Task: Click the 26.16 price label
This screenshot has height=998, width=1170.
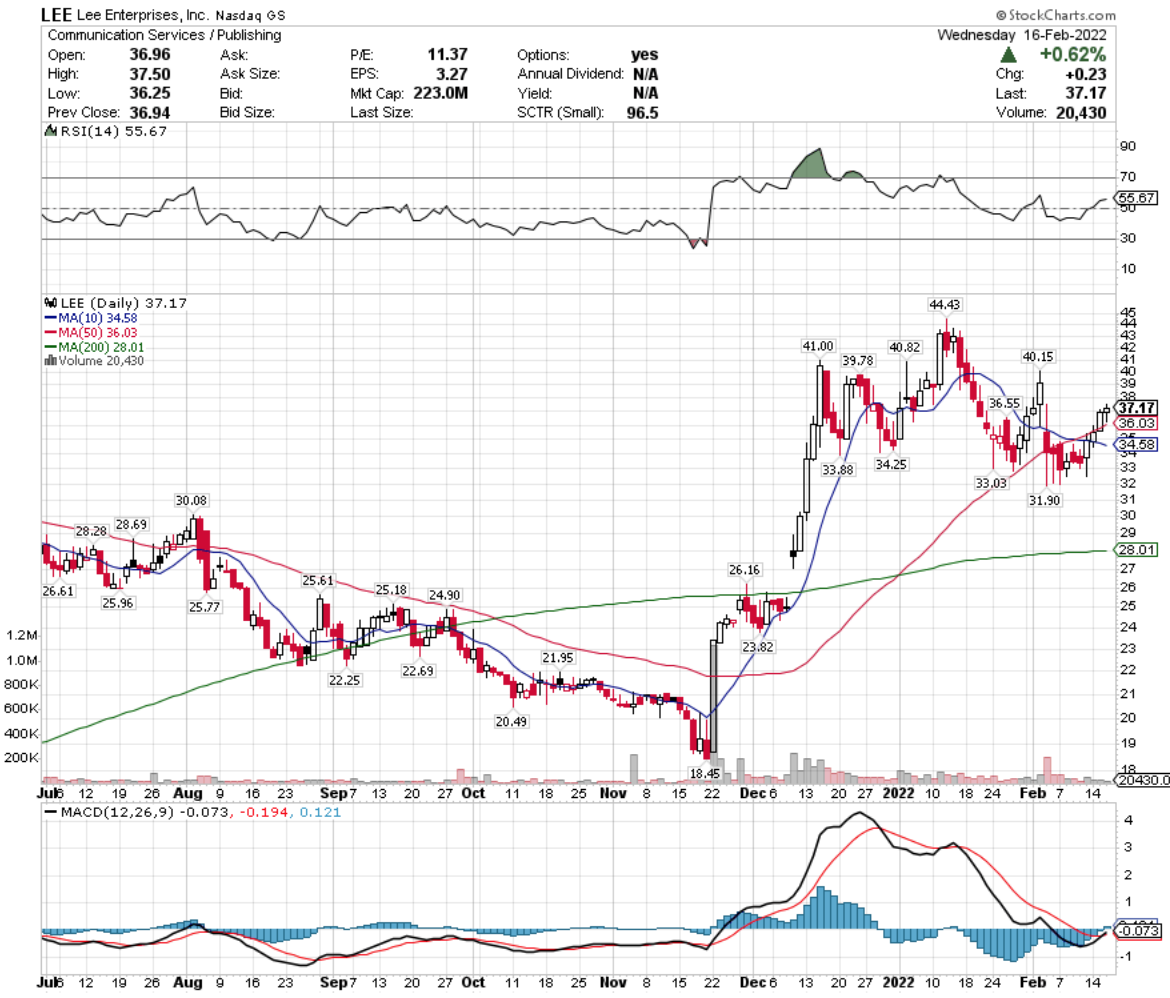Action: [x=744, y=570]
